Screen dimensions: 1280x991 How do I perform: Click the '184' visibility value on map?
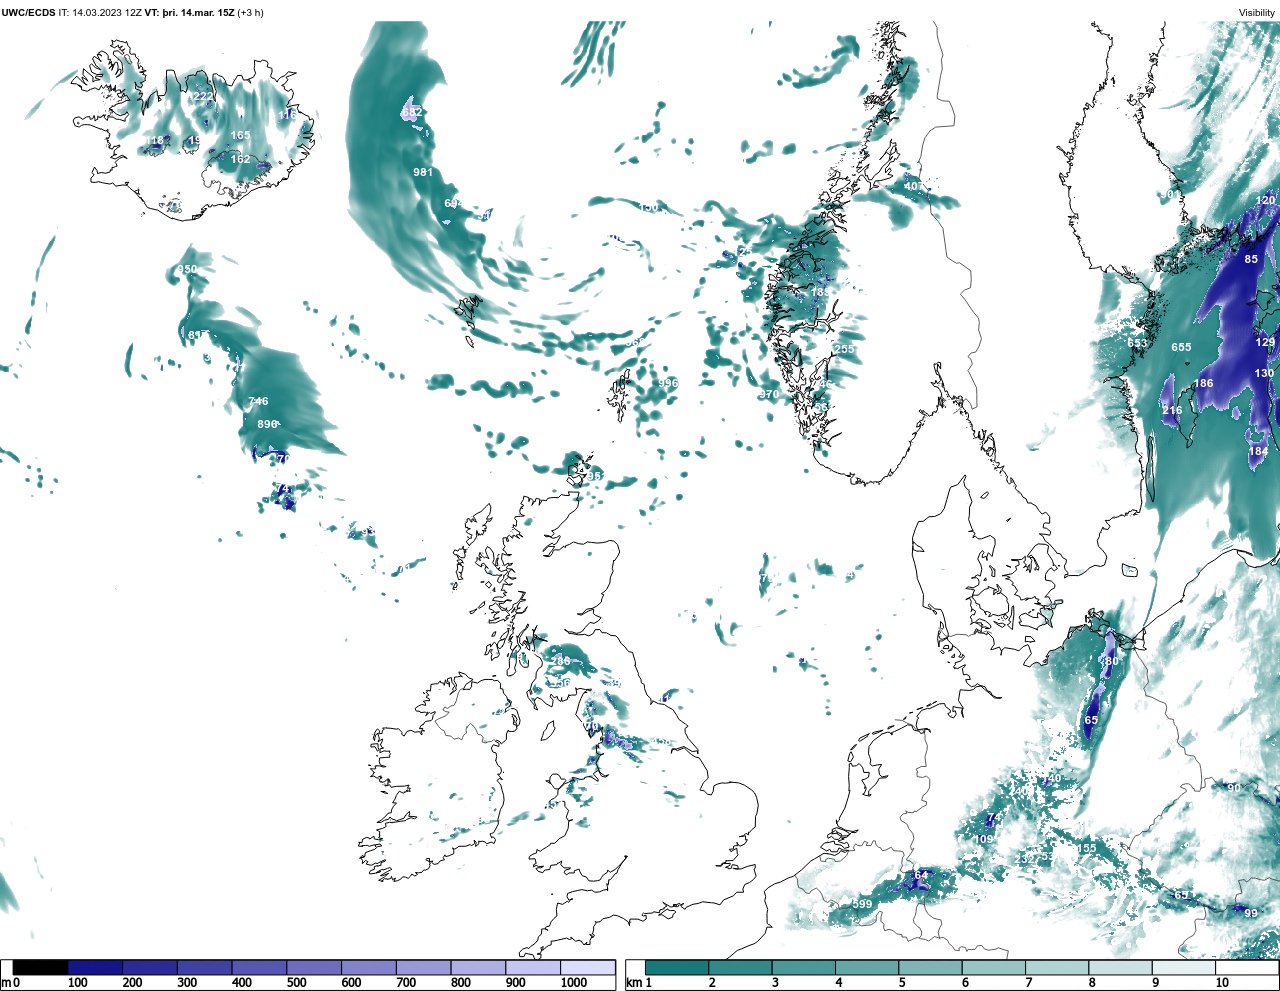[1258, 451]
